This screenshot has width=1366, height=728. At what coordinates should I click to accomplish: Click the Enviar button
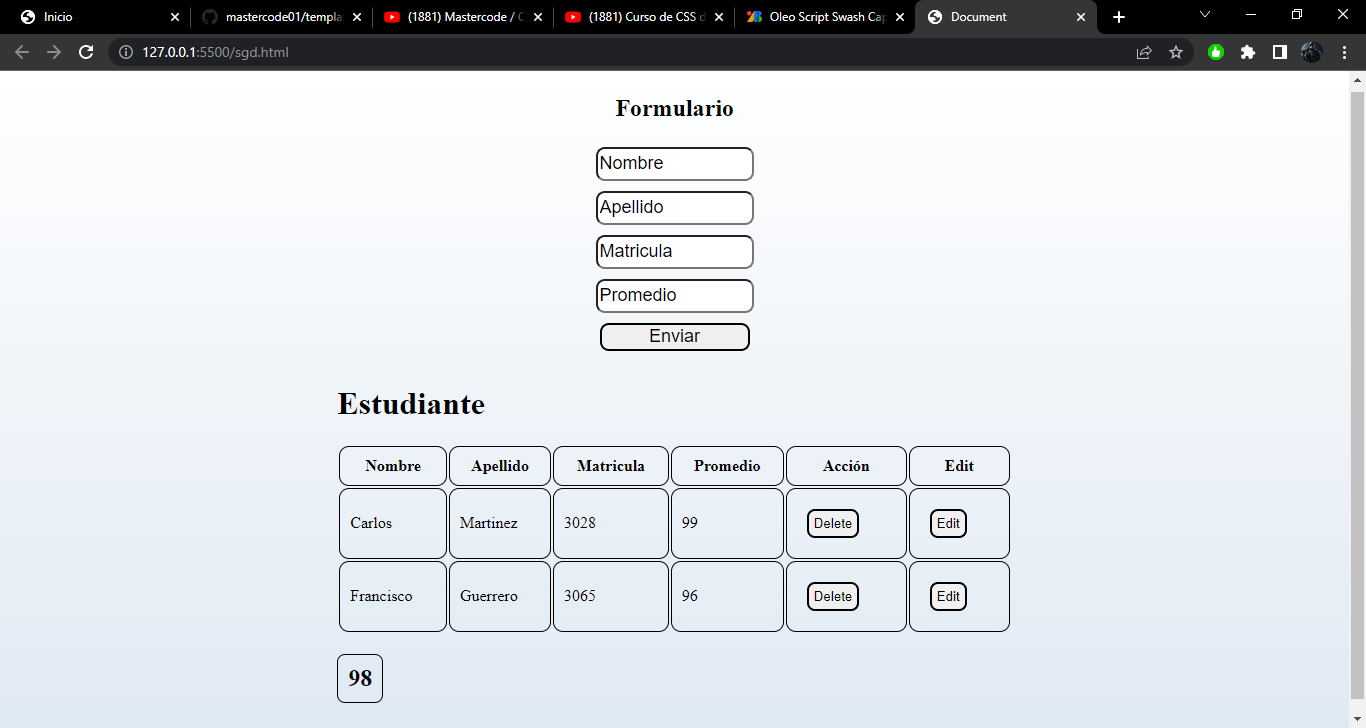[674, 337]
